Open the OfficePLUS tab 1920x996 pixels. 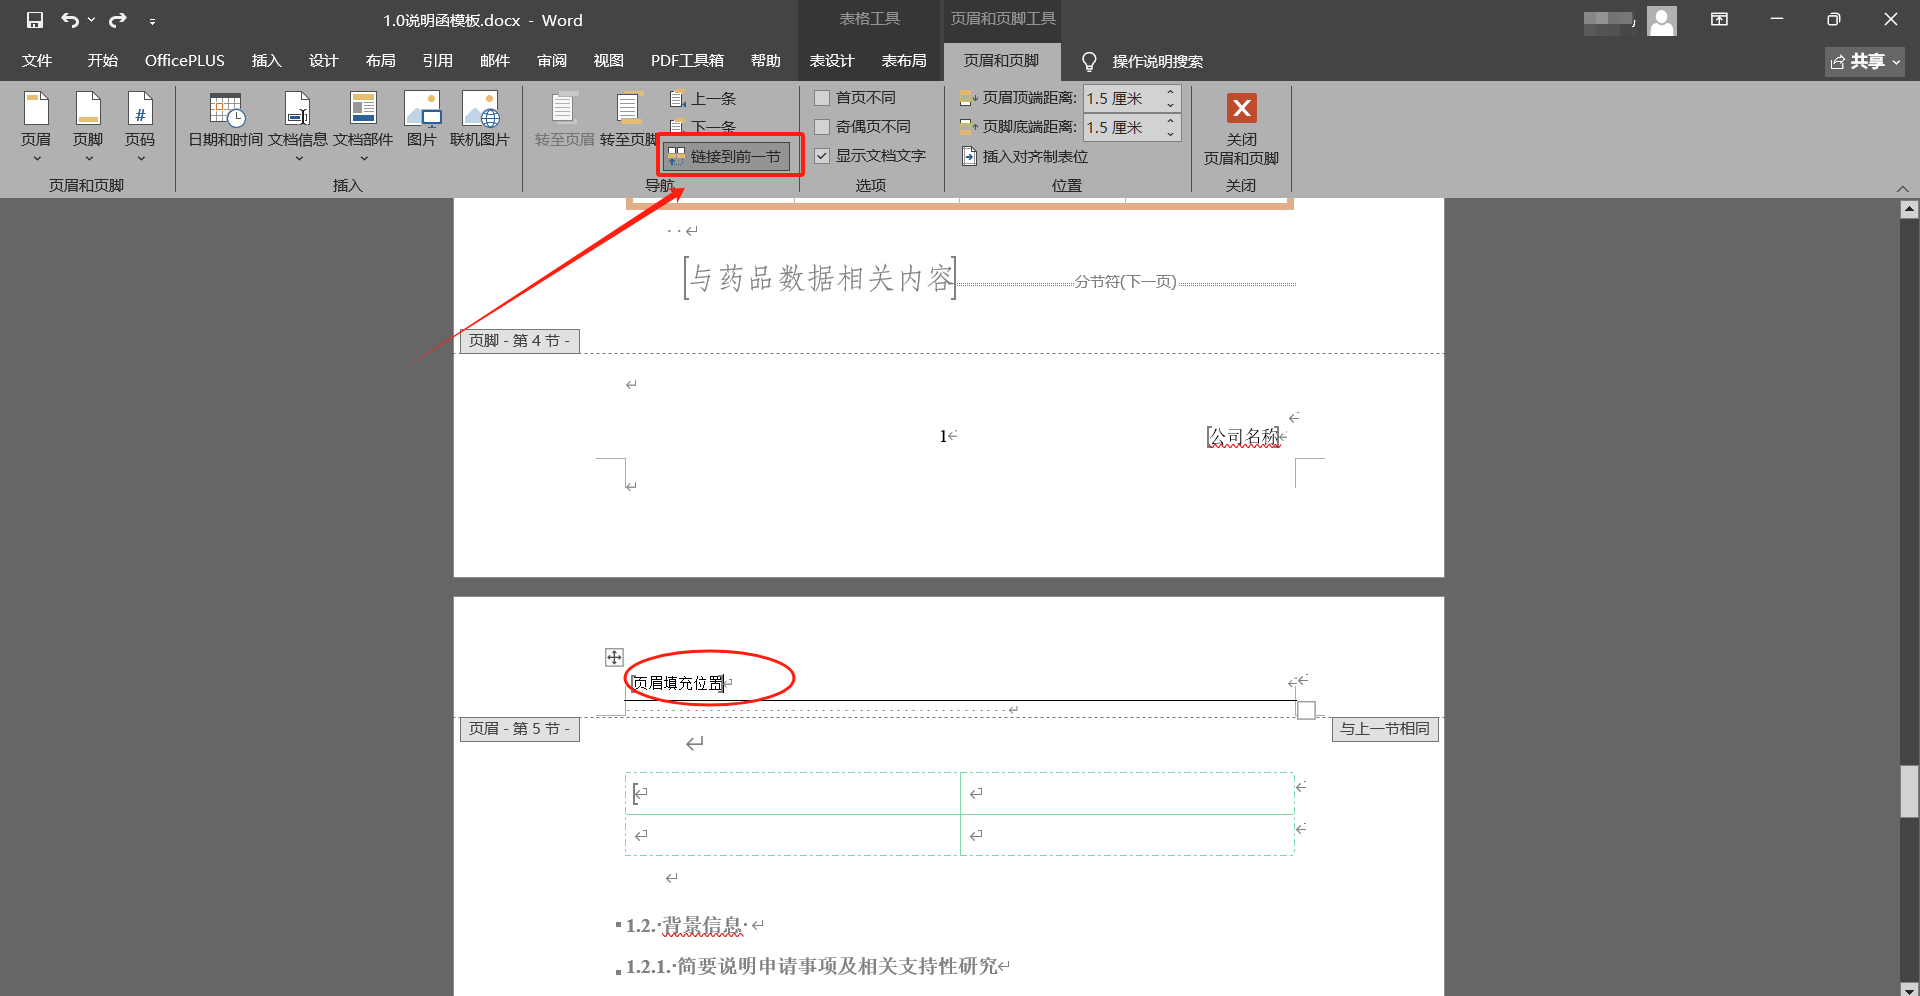point(185,61)
